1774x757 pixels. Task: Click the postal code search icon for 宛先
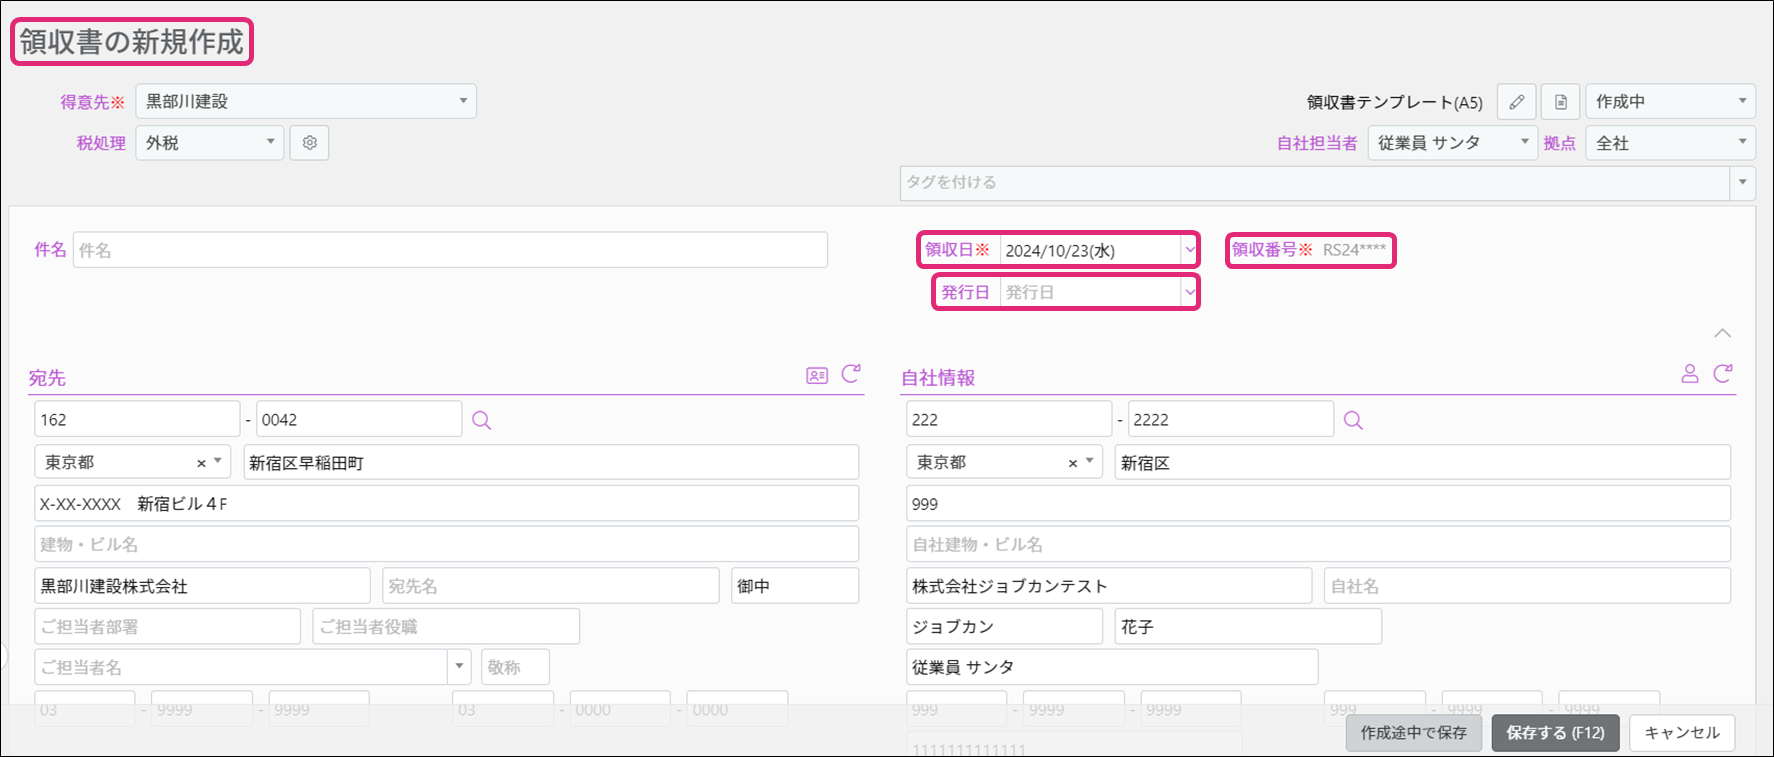coord(481,420)
